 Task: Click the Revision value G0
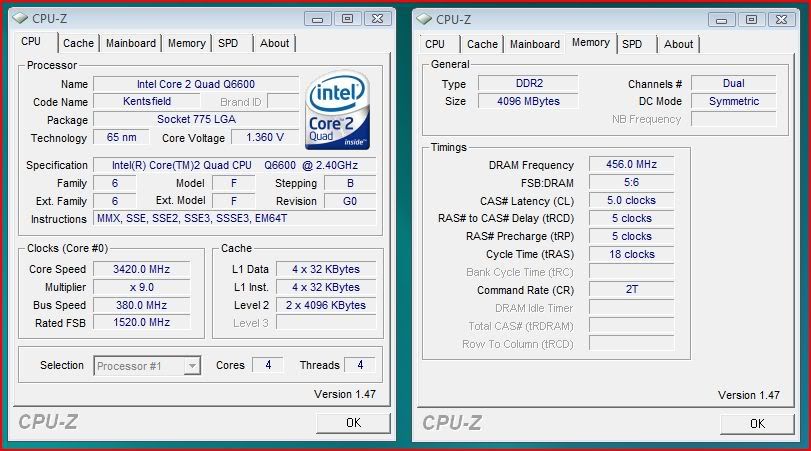click(x=350, y=201)
